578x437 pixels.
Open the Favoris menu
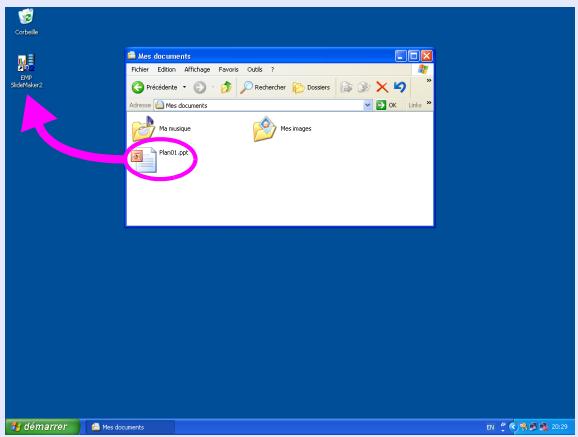pyautogui.click(x=228, y=69)
